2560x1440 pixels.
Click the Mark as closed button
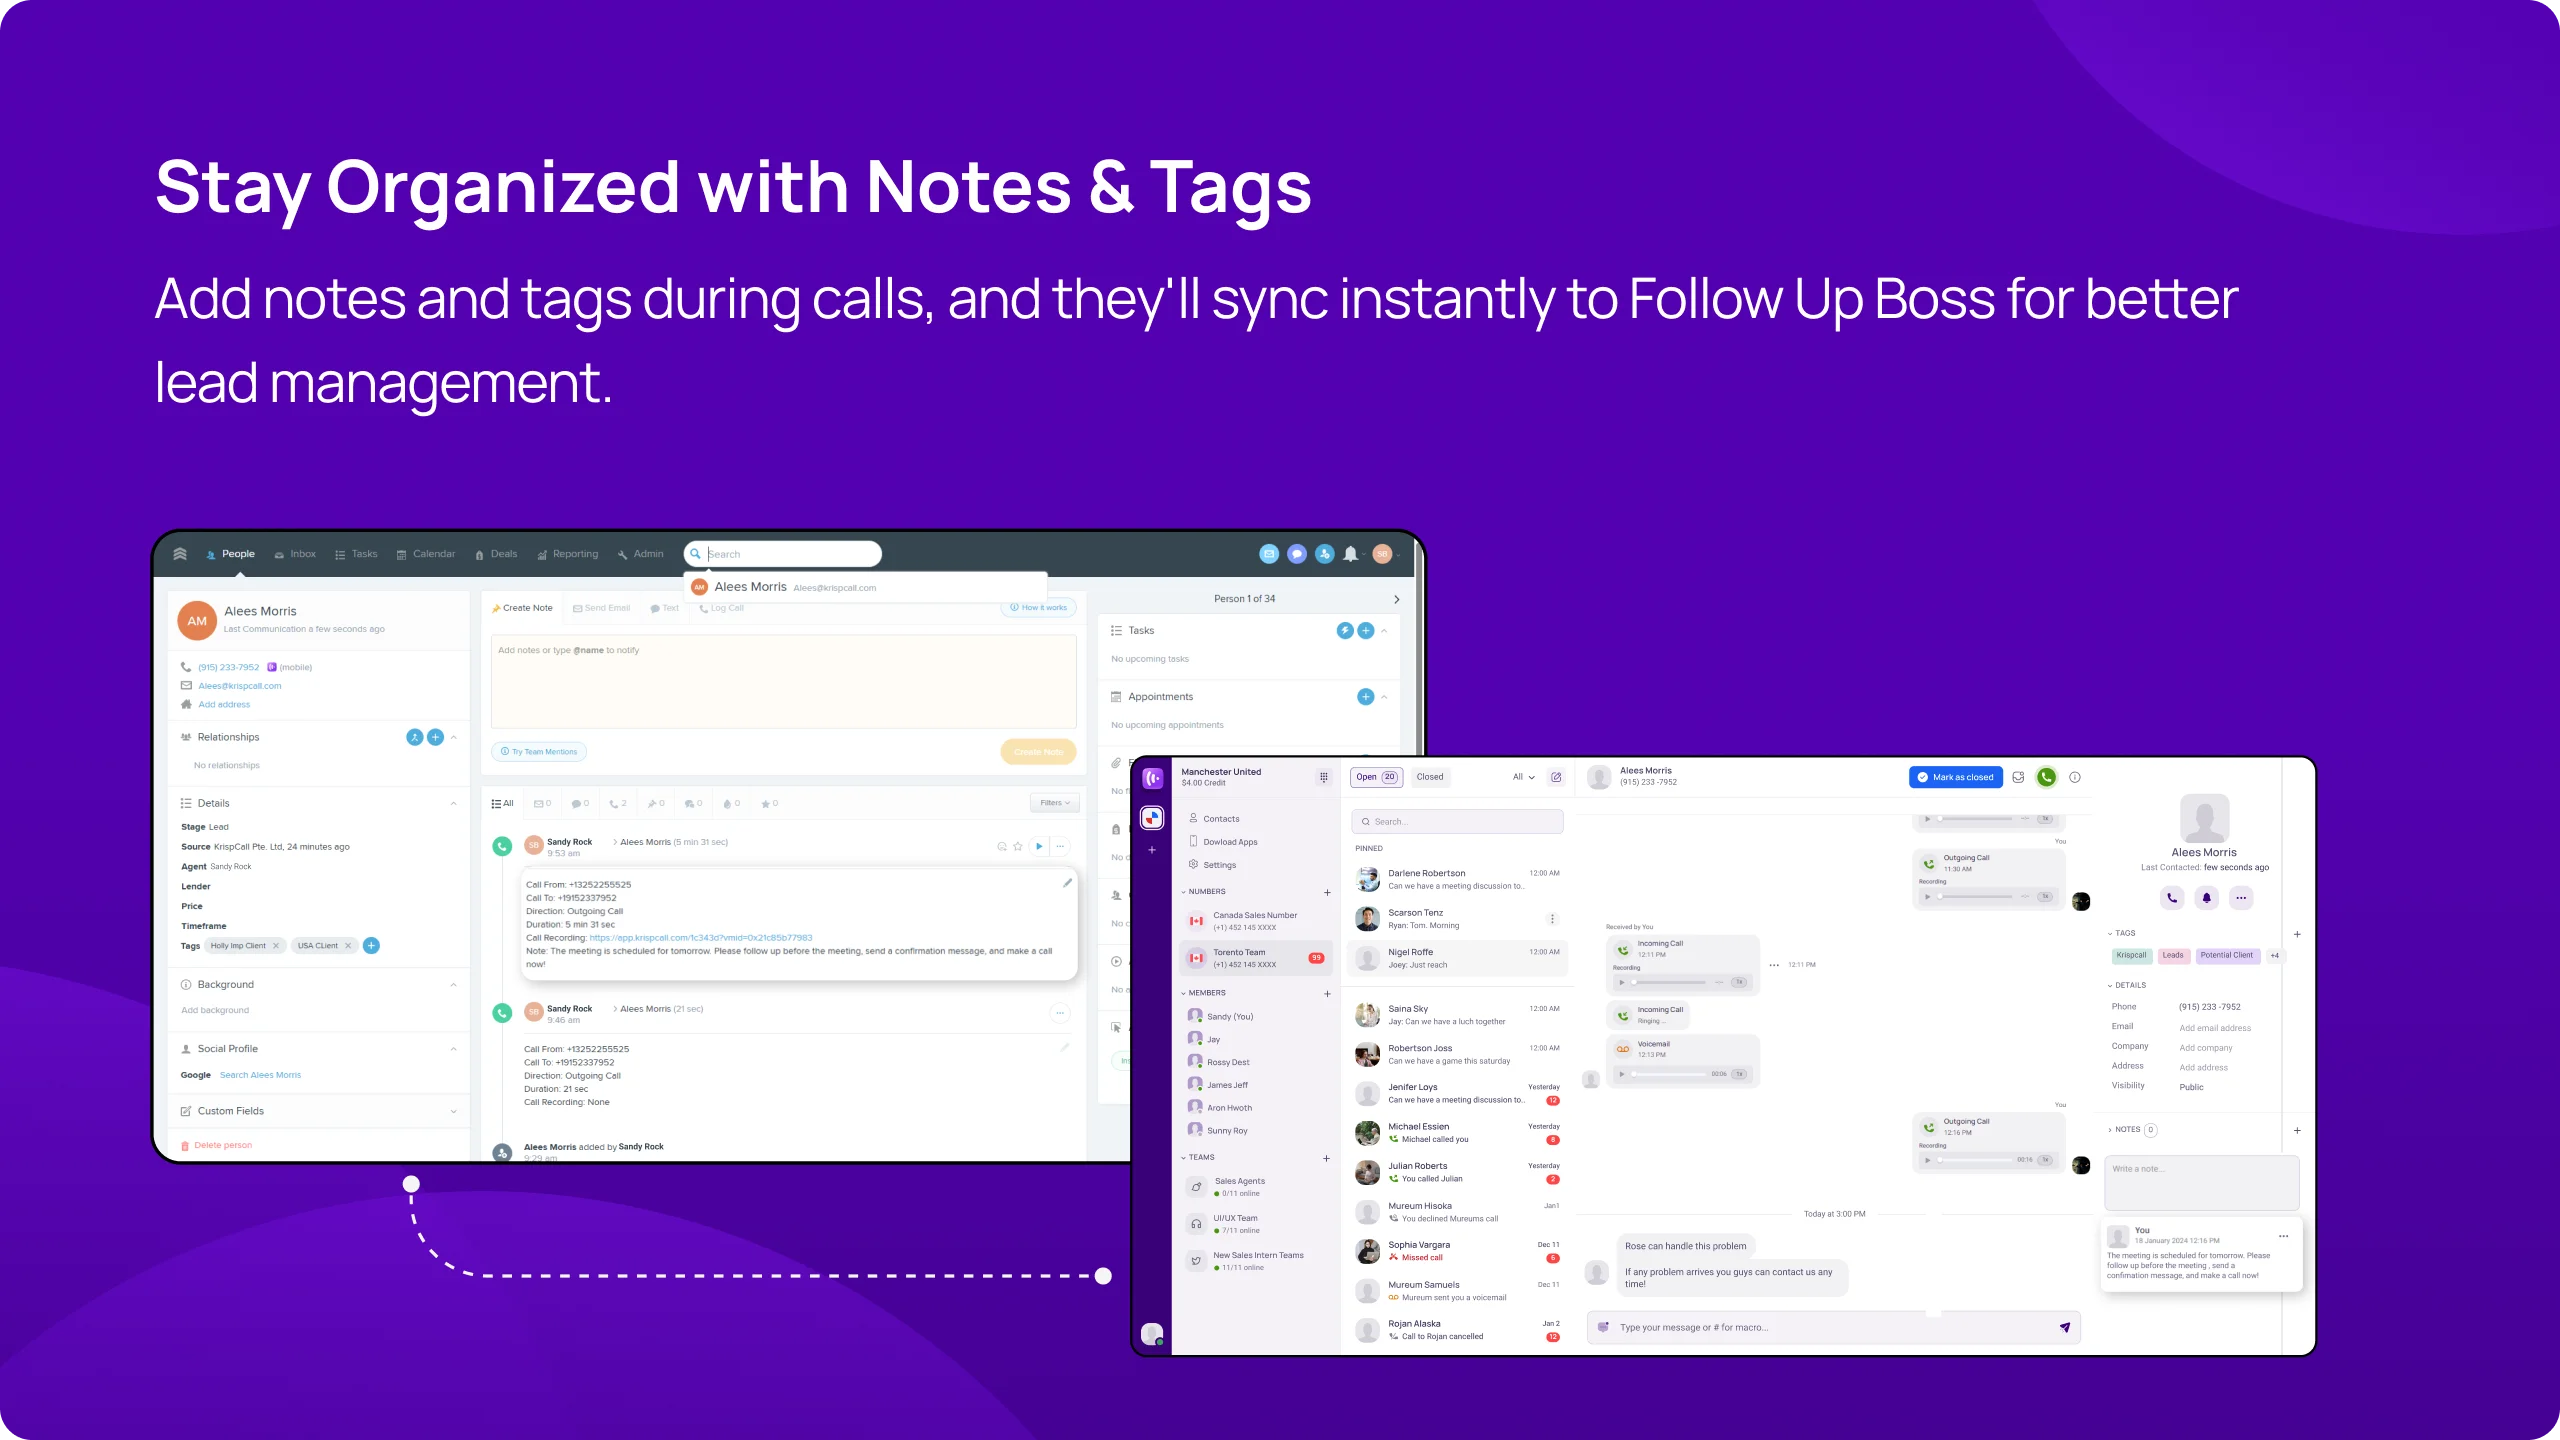click(x=1955, y=777)
